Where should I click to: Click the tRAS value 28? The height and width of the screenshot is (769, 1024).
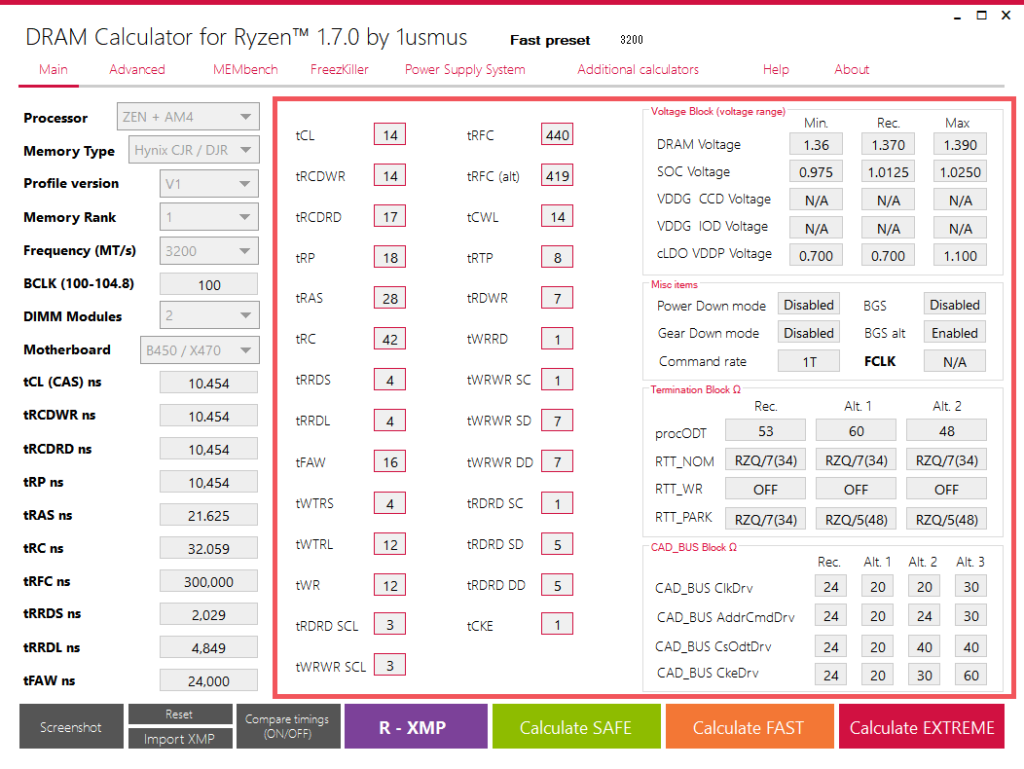(390, 298)
